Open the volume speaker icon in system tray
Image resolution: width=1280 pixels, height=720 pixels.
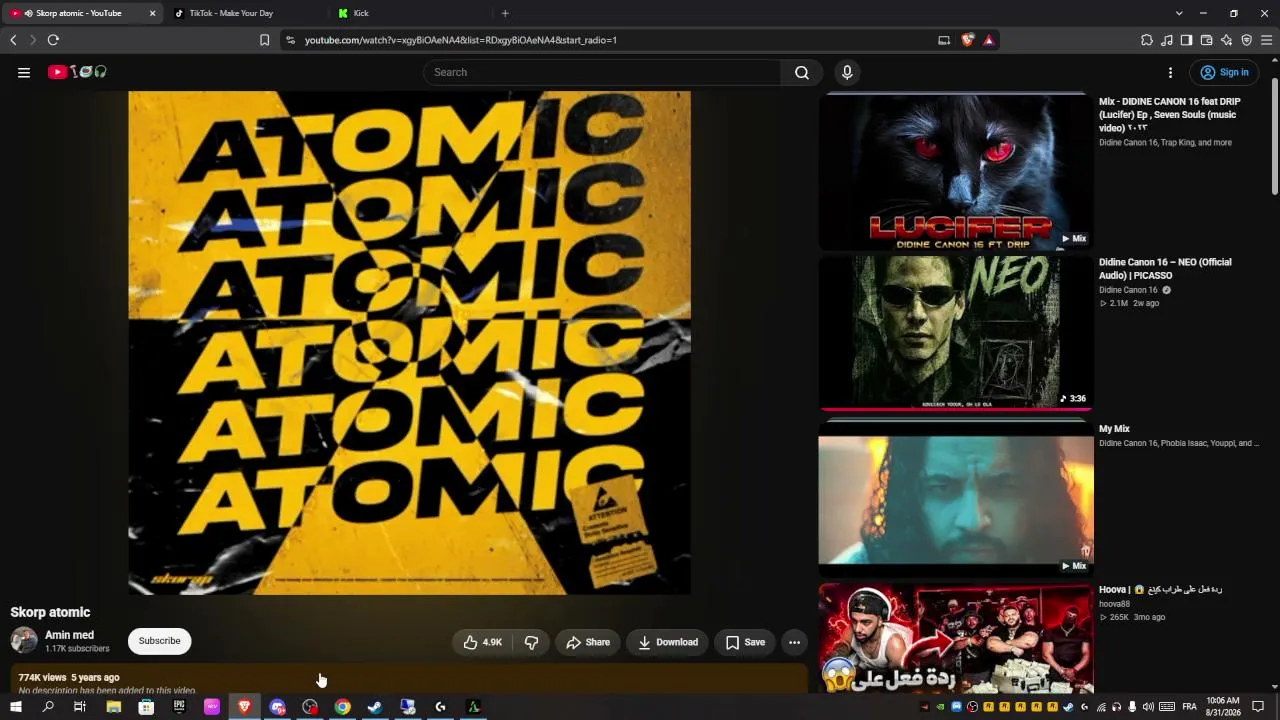point(1148,707)
